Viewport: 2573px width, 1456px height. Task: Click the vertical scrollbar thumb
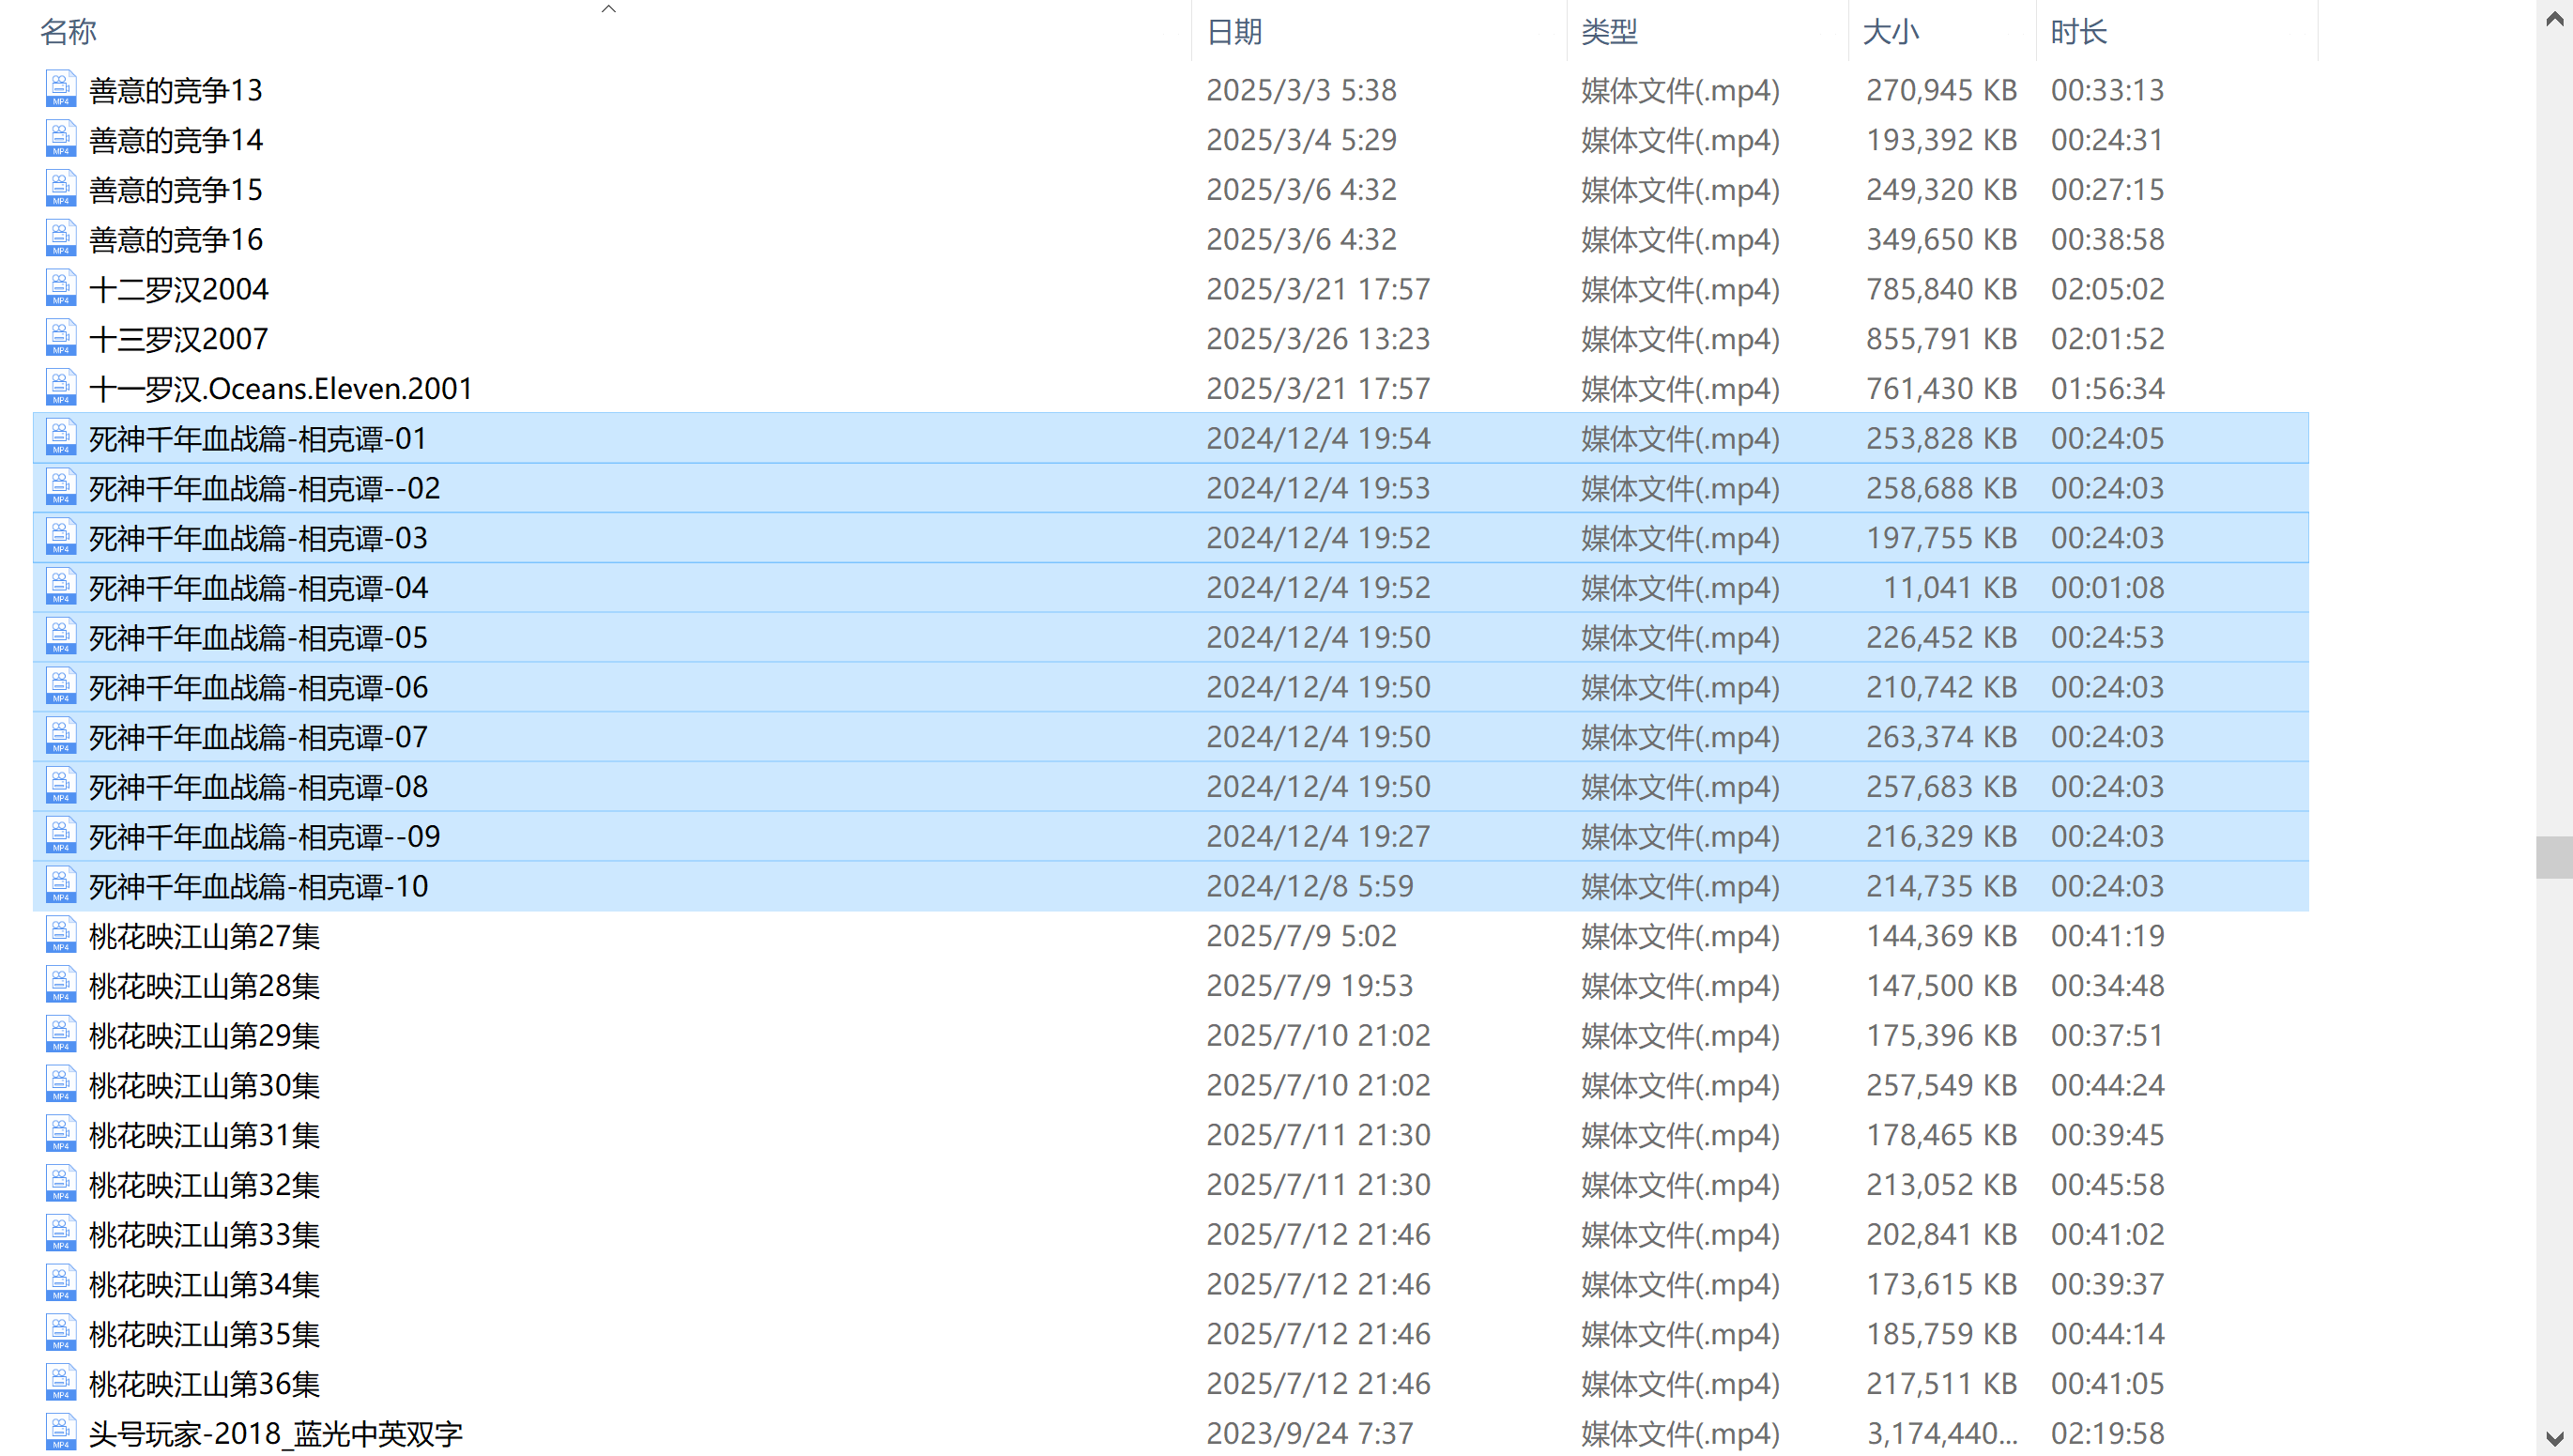click(x=2554, y=857)
